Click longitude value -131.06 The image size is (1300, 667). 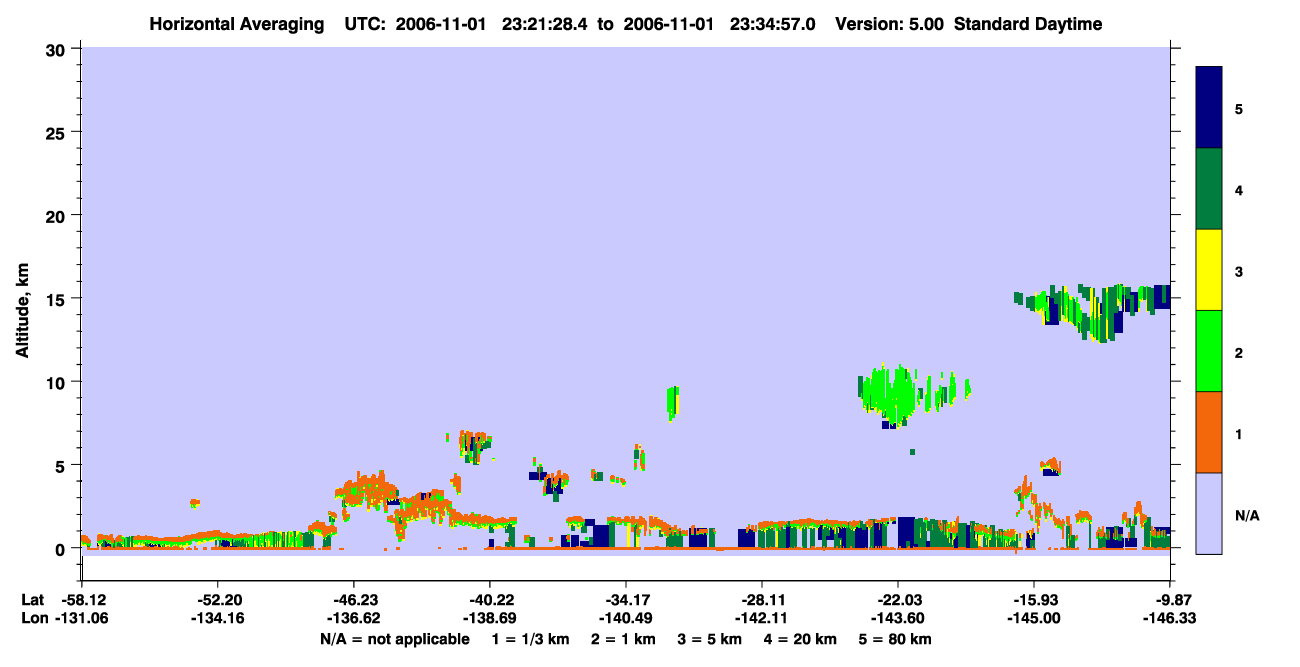click(x=82, y=619)
